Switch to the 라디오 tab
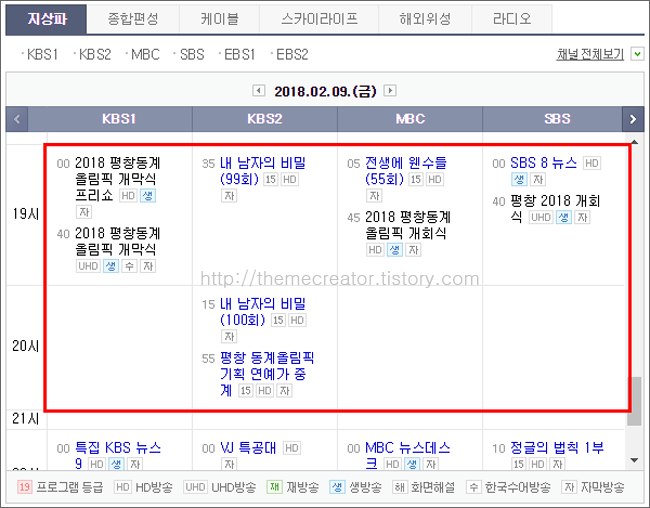 (512, 19)
